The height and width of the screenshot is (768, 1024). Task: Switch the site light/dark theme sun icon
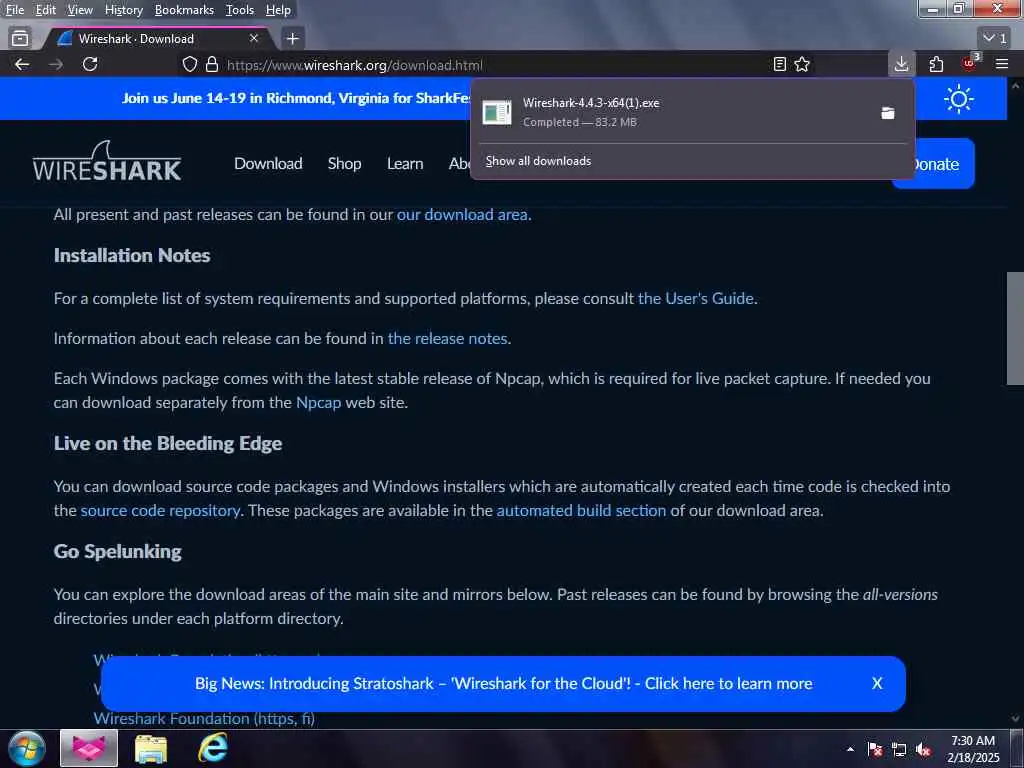958,99
